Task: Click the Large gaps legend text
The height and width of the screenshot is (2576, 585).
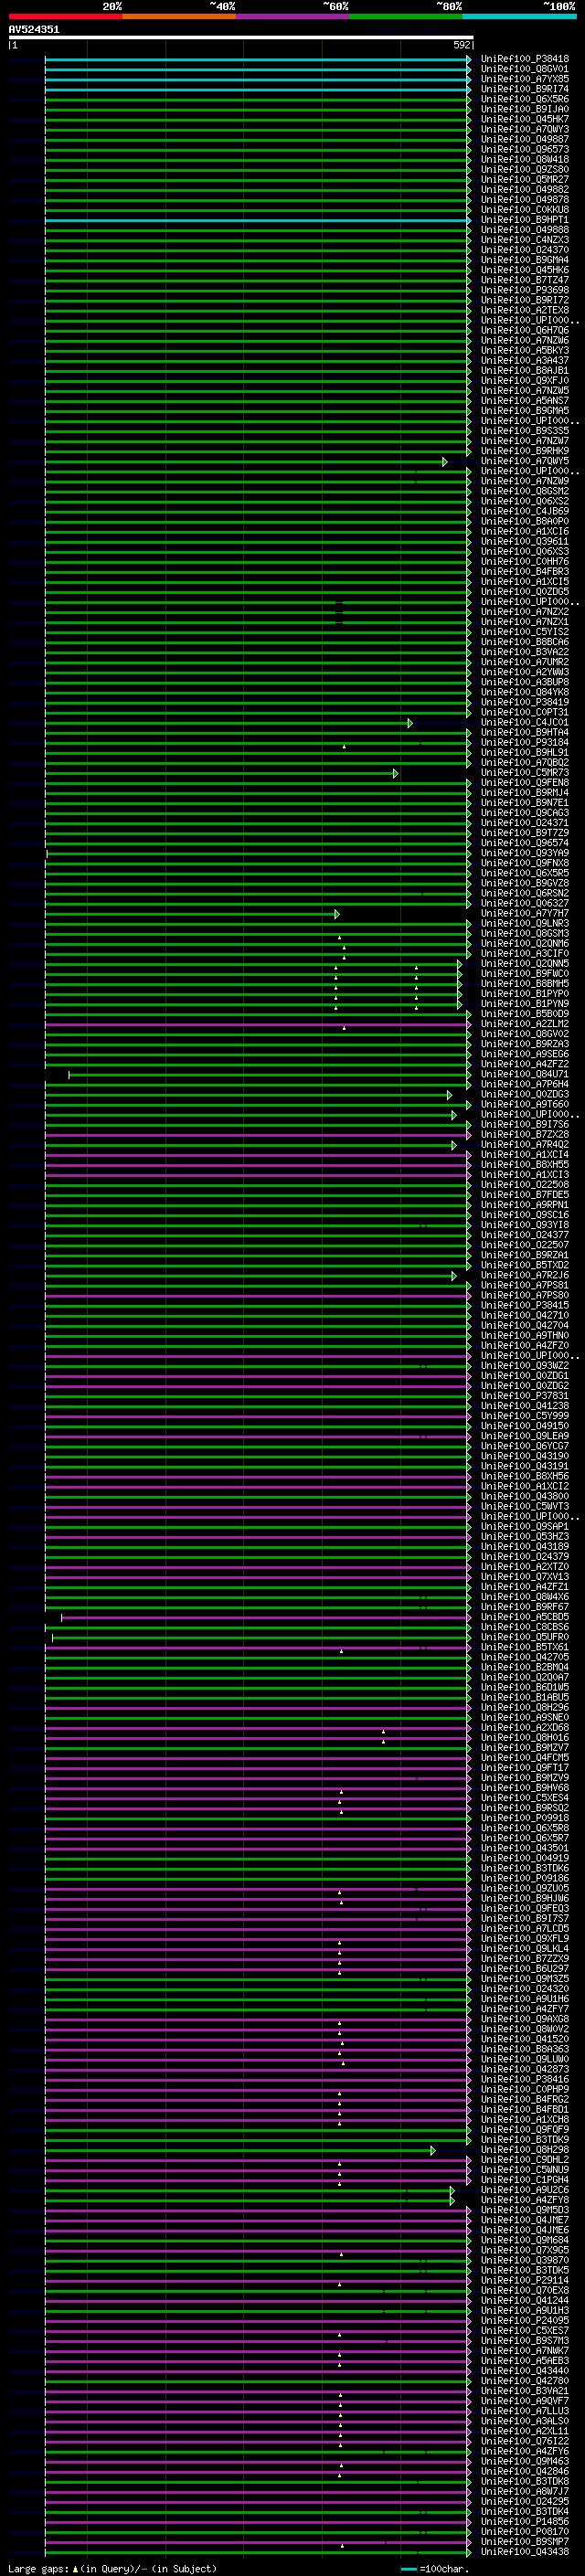Action: [x=112, y=2568]
